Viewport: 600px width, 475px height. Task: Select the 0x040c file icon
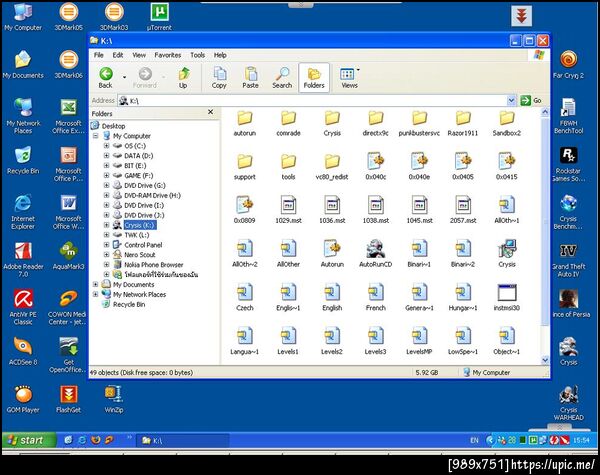tap(375, 161)
